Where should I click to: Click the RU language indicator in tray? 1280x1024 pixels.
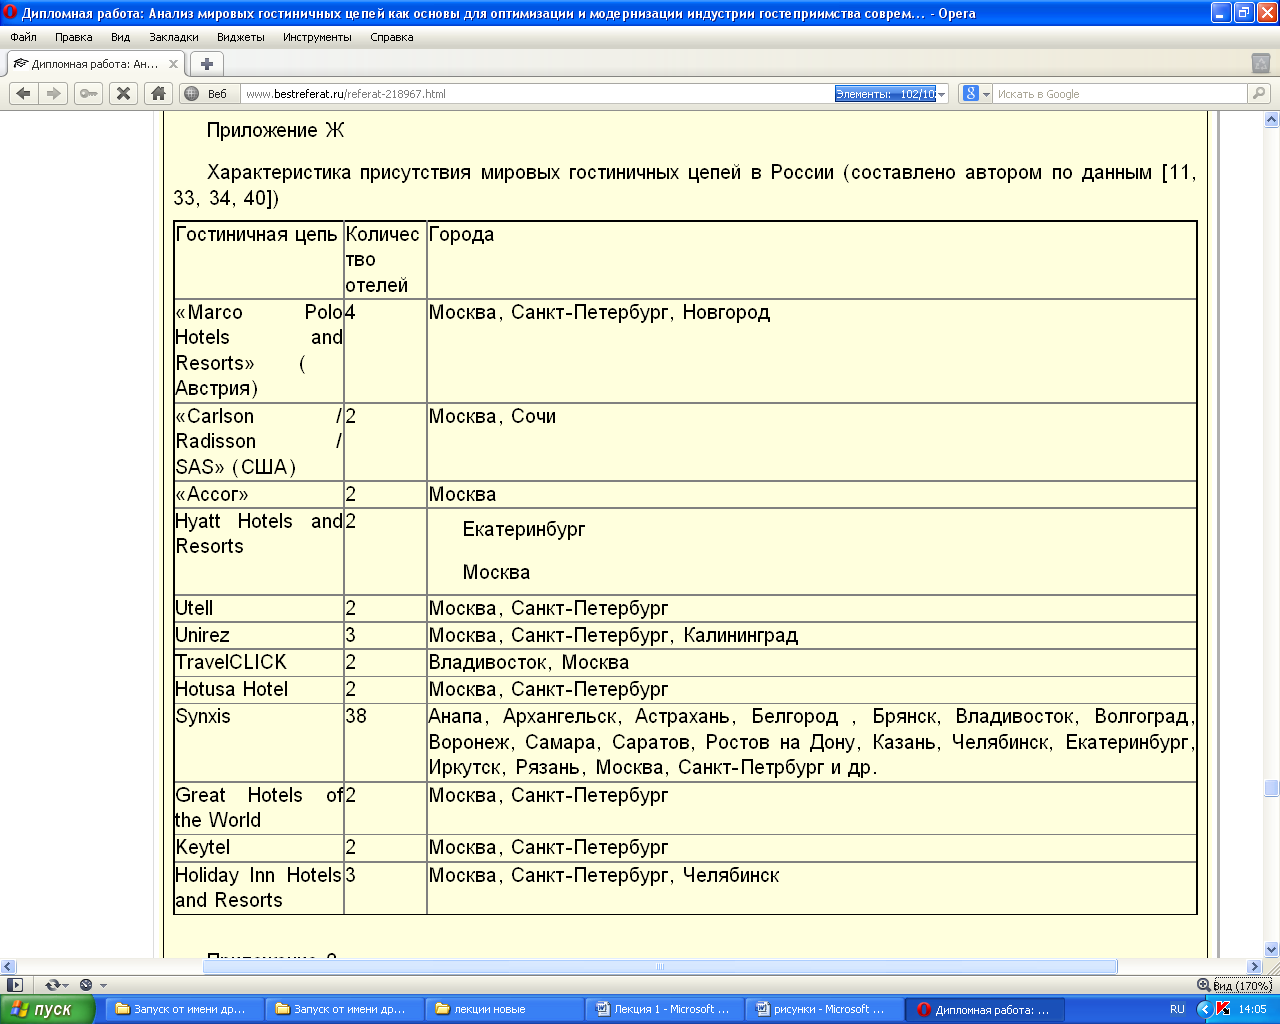(1177, 1009)
